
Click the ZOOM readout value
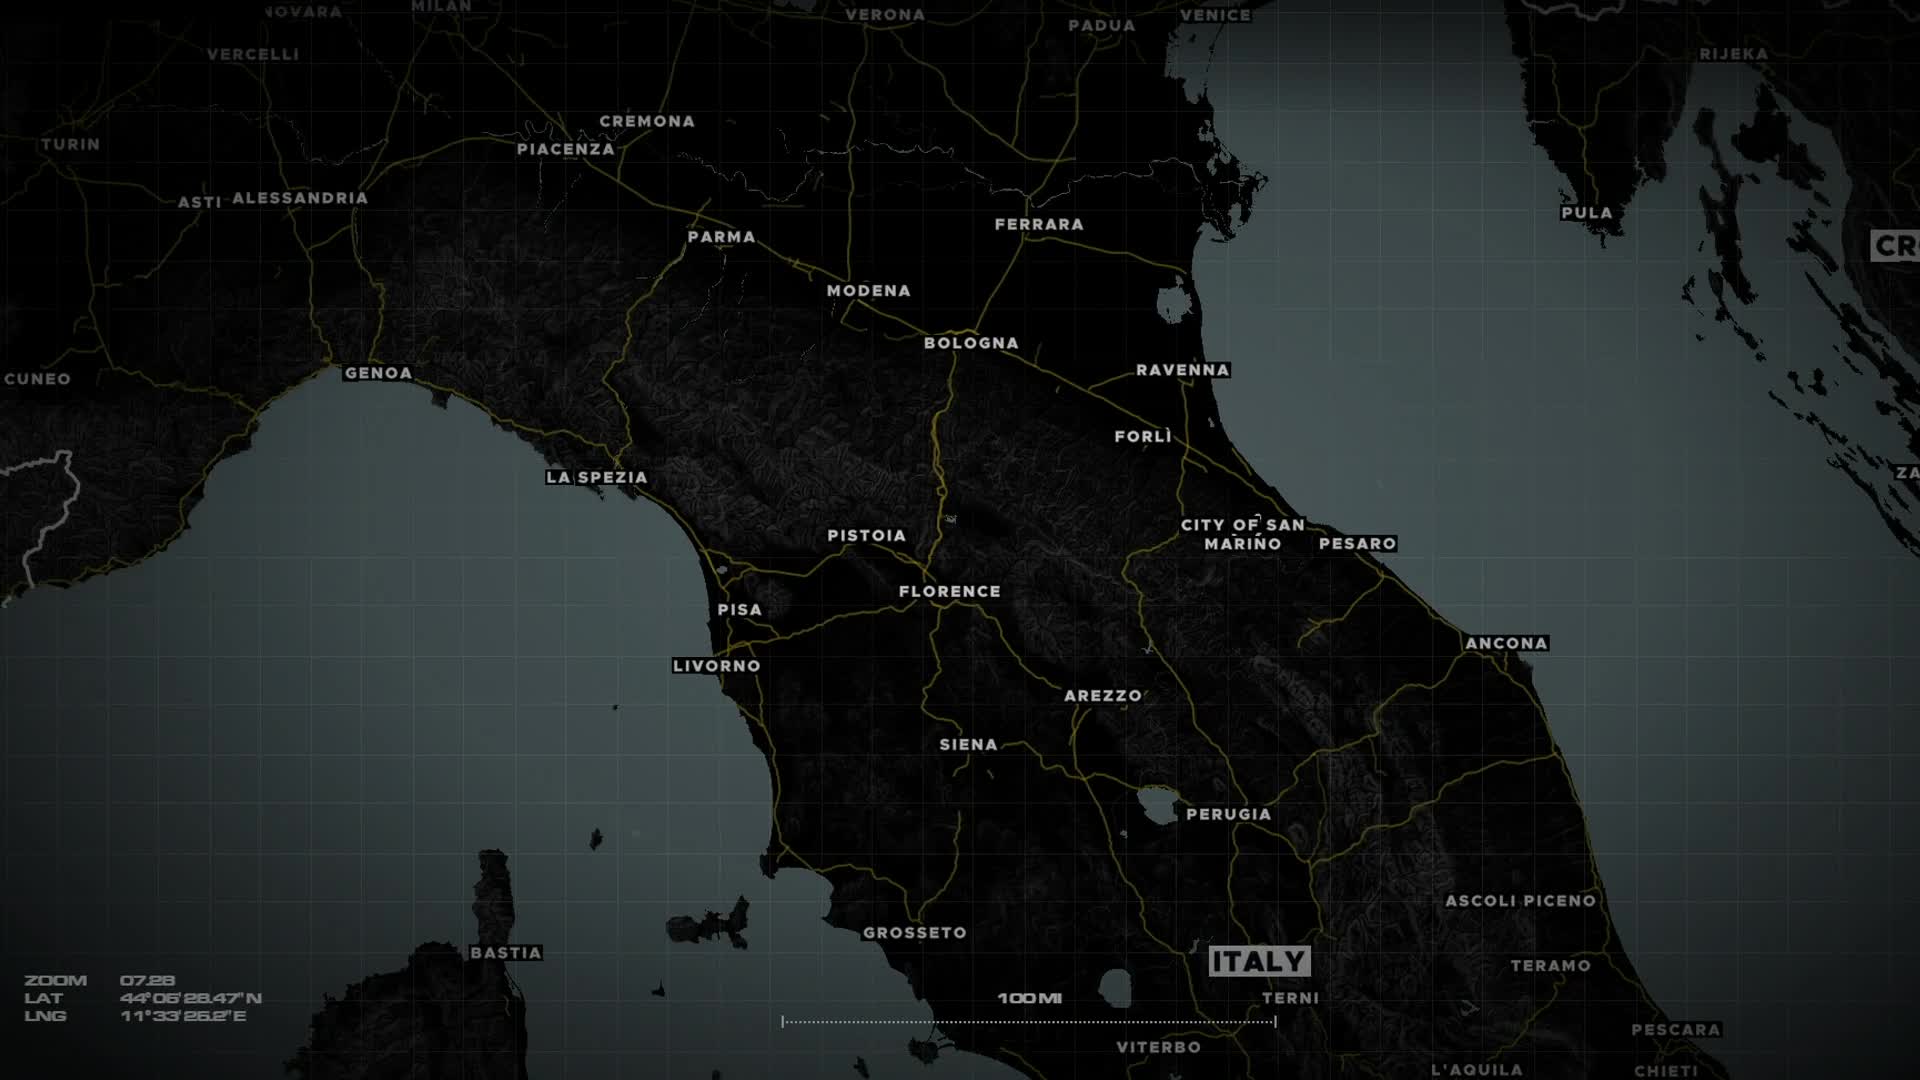tap(147, 981)
